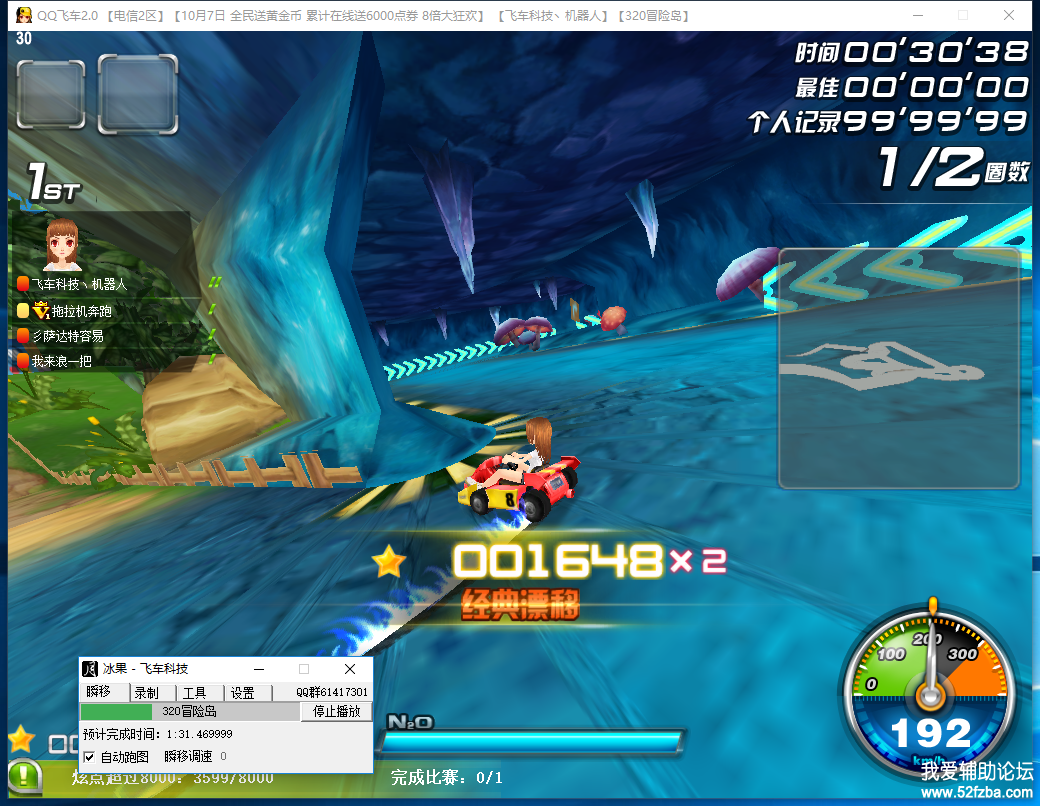Click the green exclamation mark icon
Screen dimensions: 1040x806
pyautogui.click(x=25, y=777)
